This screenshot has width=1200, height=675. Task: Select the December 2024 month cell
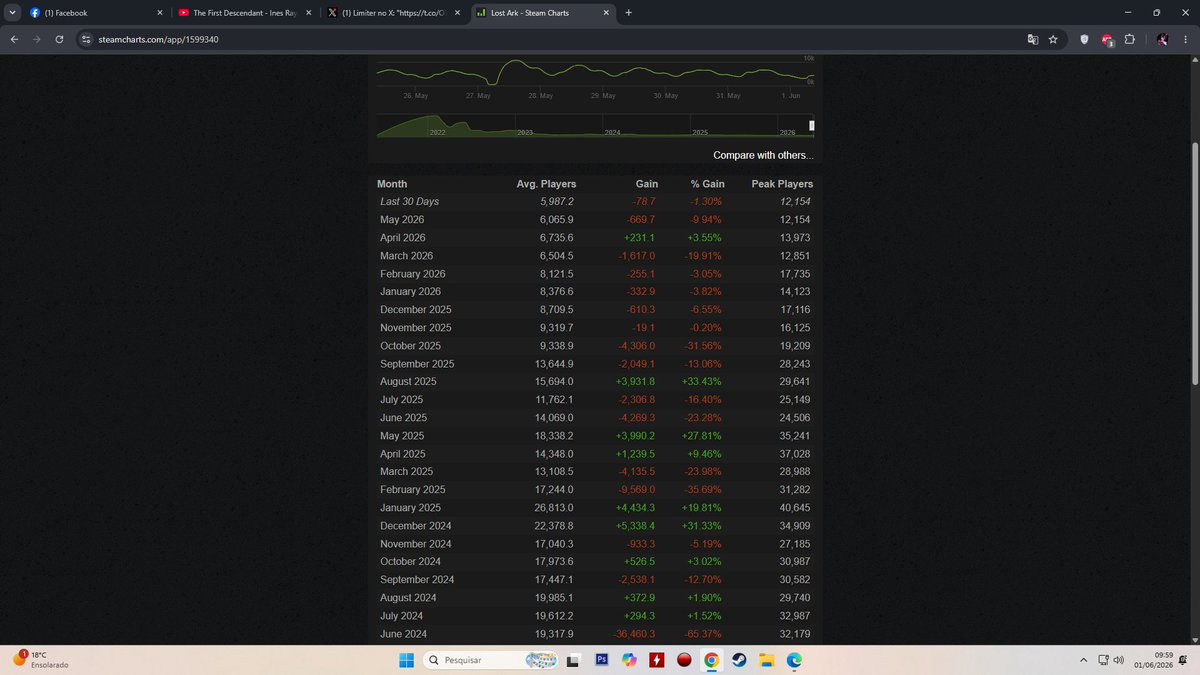416,525
